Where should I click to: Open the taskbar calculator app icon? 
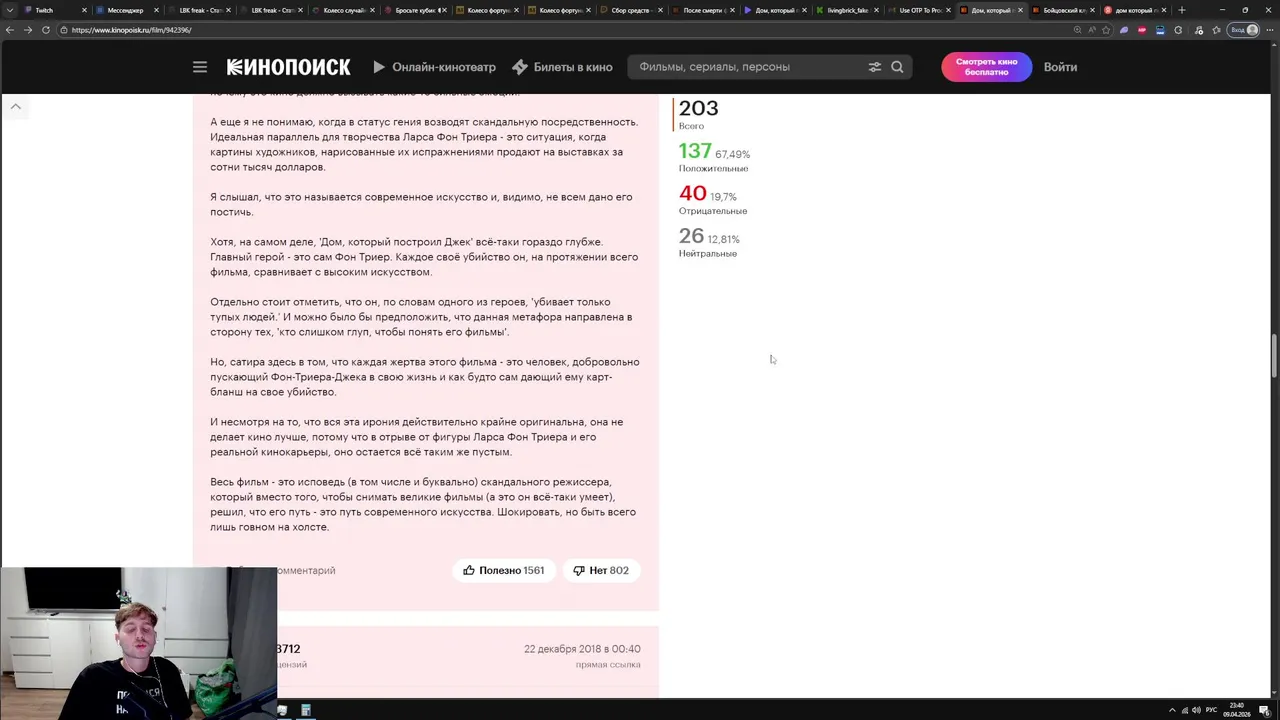pos(306,710)
